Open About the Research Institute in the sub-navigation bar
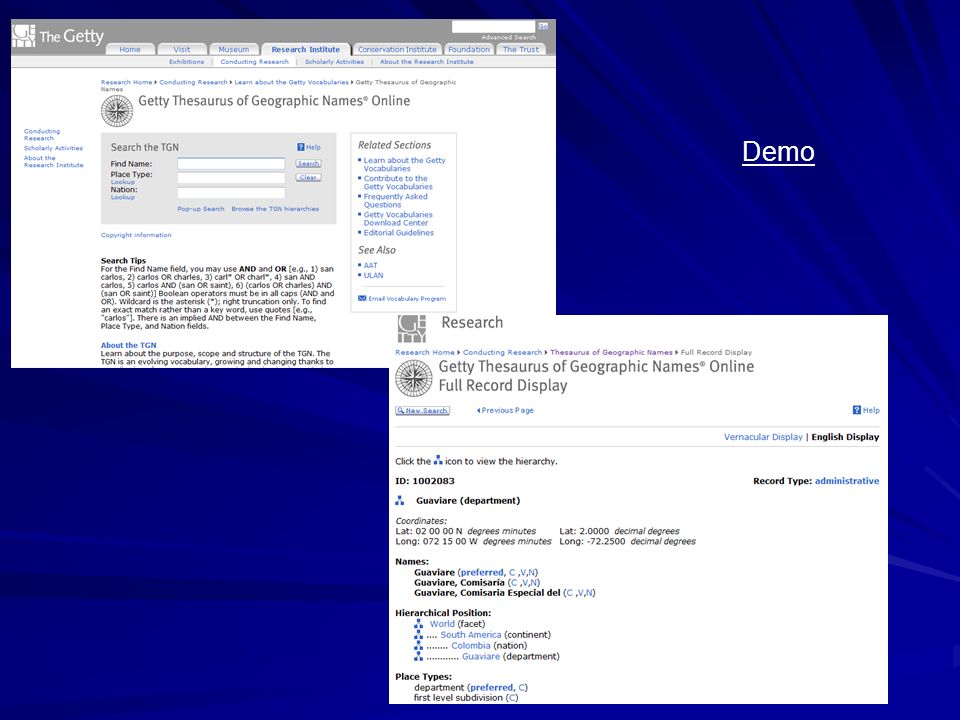The height and width of the screenshot is (720, 960). [x=427, y=62]
